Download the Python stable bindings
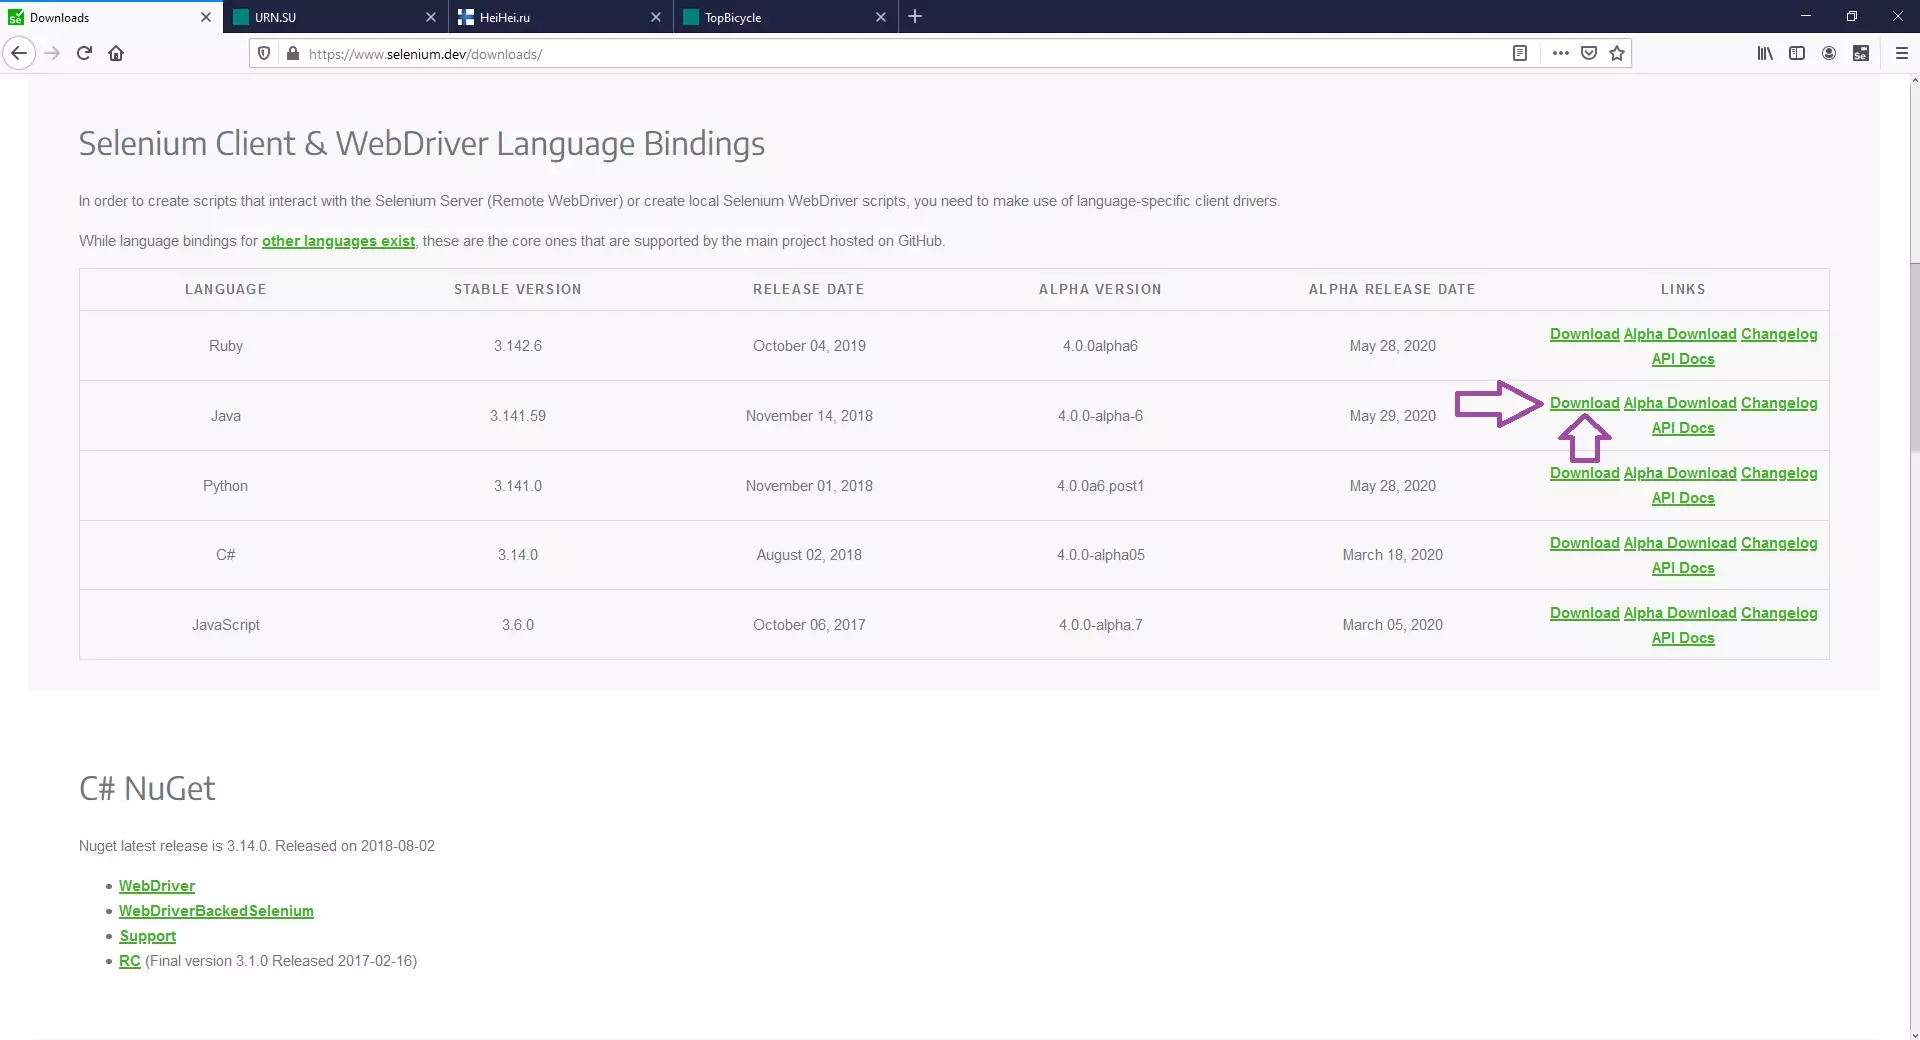The width and height of the screenshot is (1920, 1040). (x=1584, y=473)
